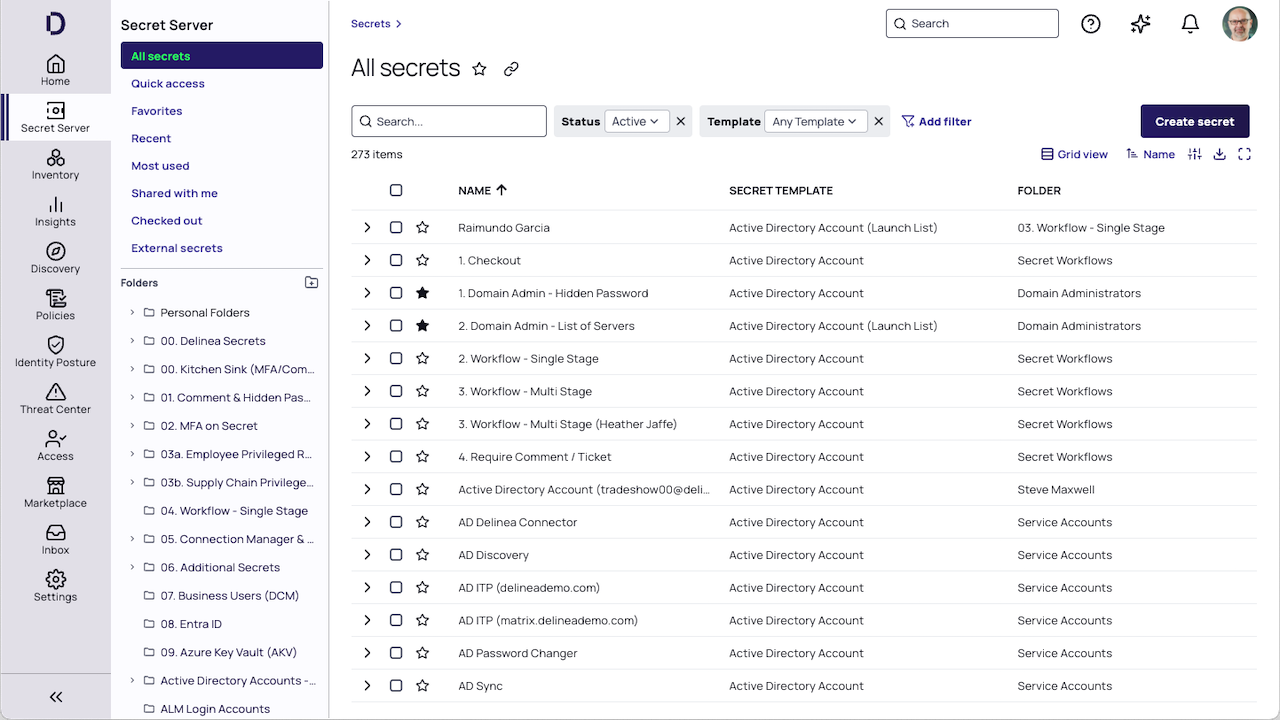Open Favorites in sidebar
The image size is (1280, 720).
(x=157, y=111)
